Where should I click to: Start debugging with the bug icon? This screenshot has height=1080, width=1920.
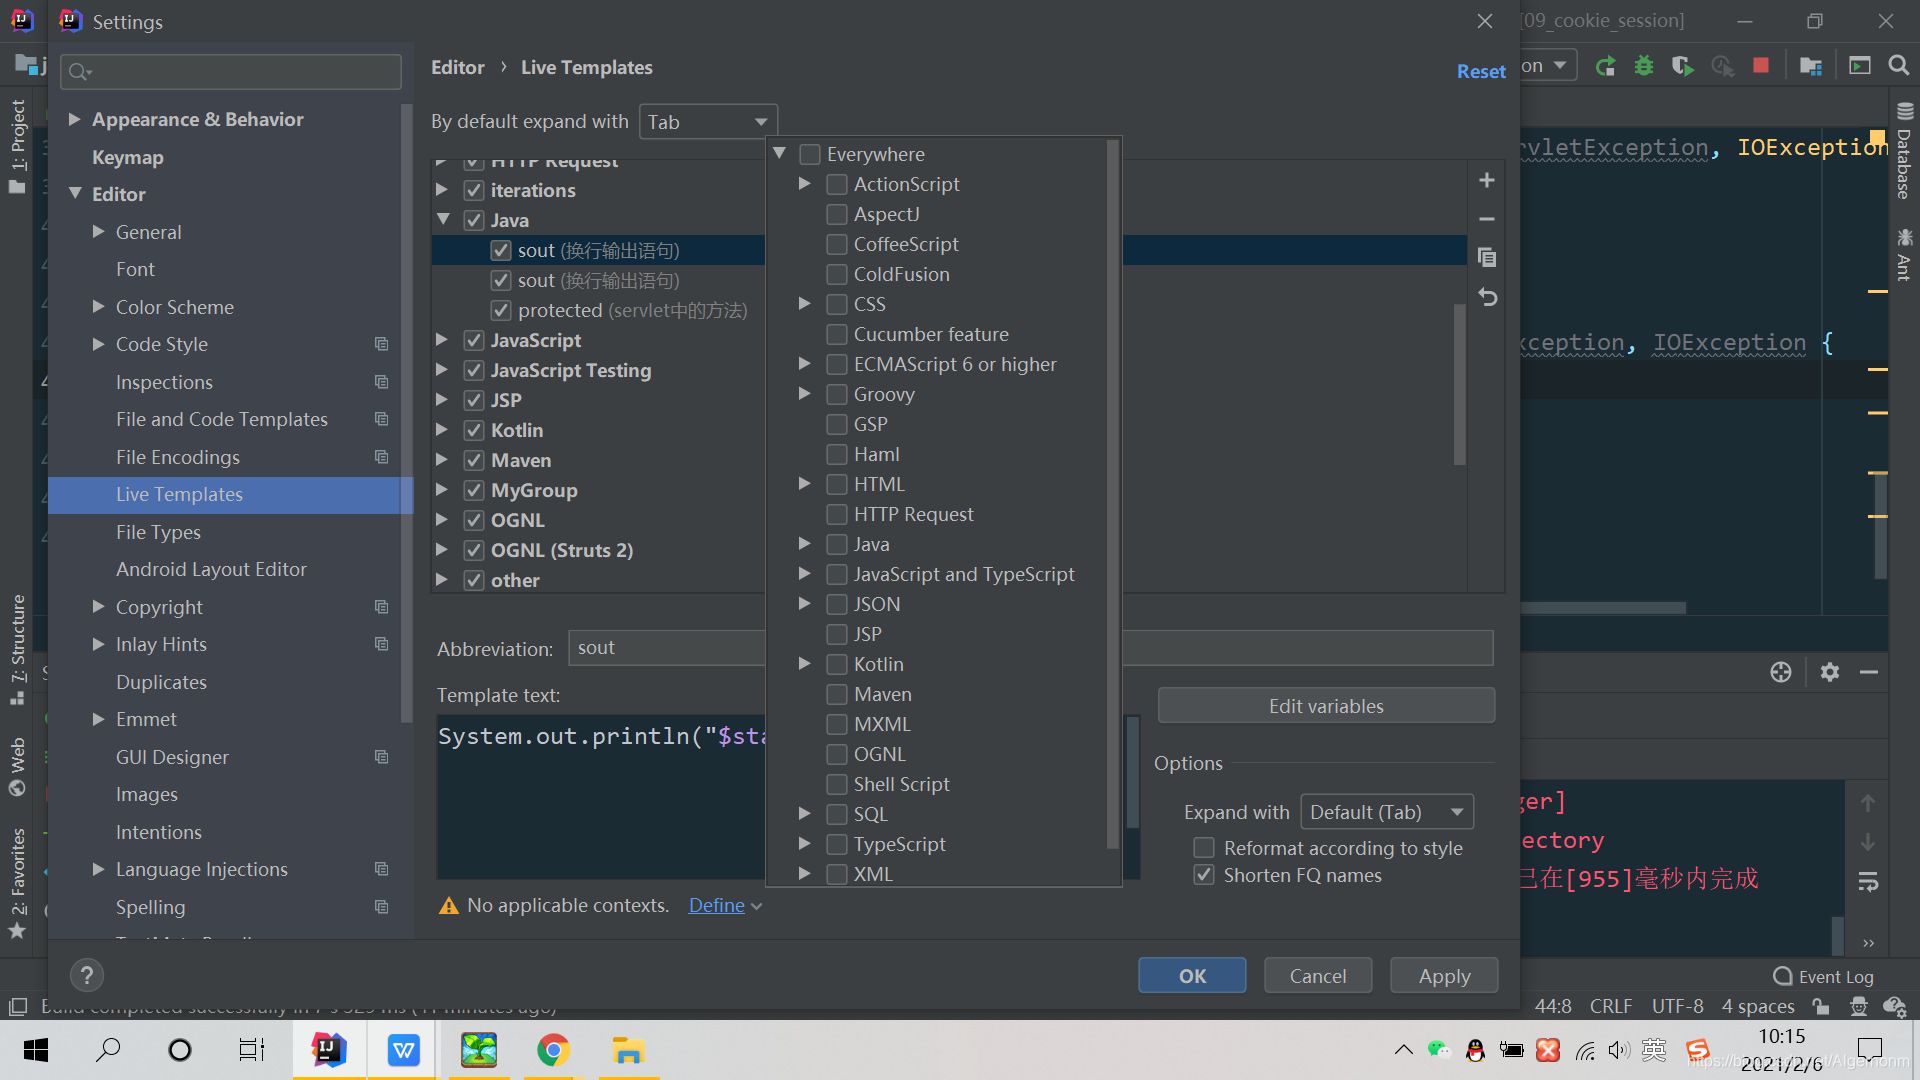tap(1644, 66)
